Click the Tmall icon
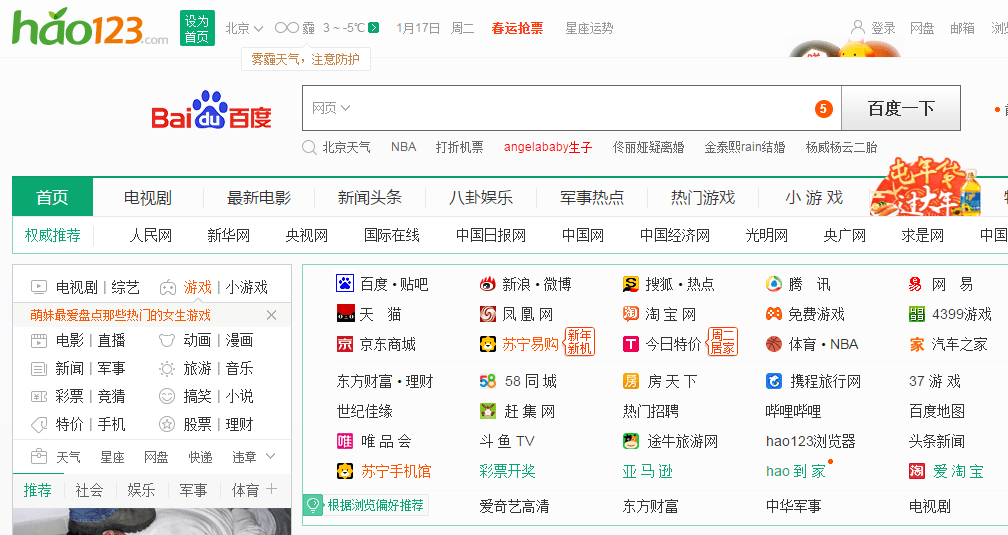This screenshot has width=1008, height=535. pyautogui.click(x=345, y=314)
